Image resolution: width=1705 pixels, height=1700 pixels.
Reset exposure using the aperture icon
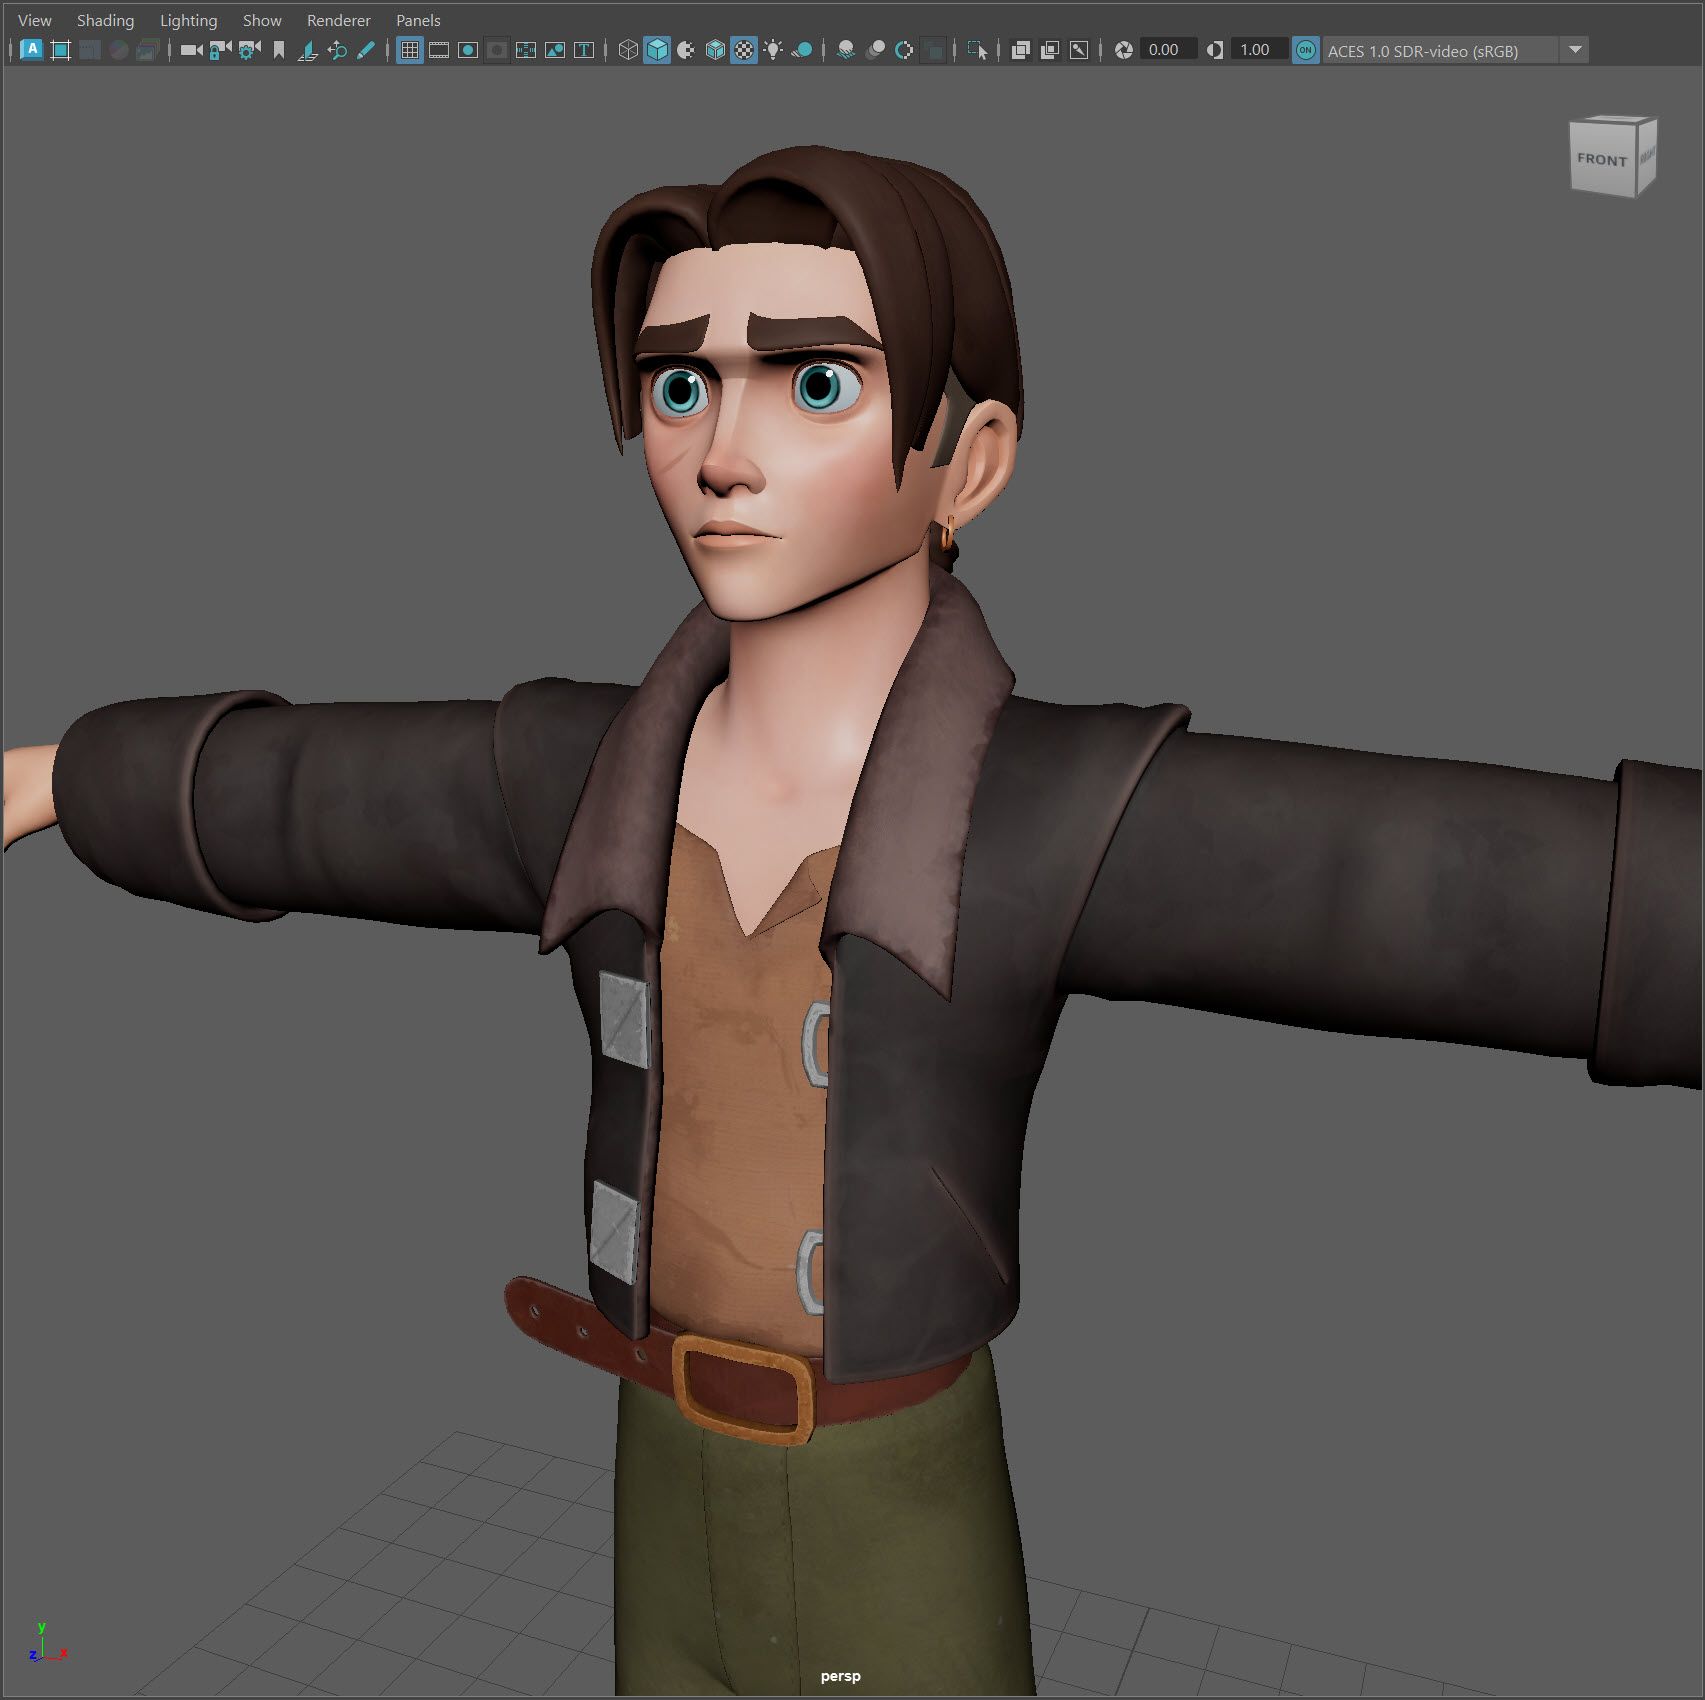click(1124, 49)
